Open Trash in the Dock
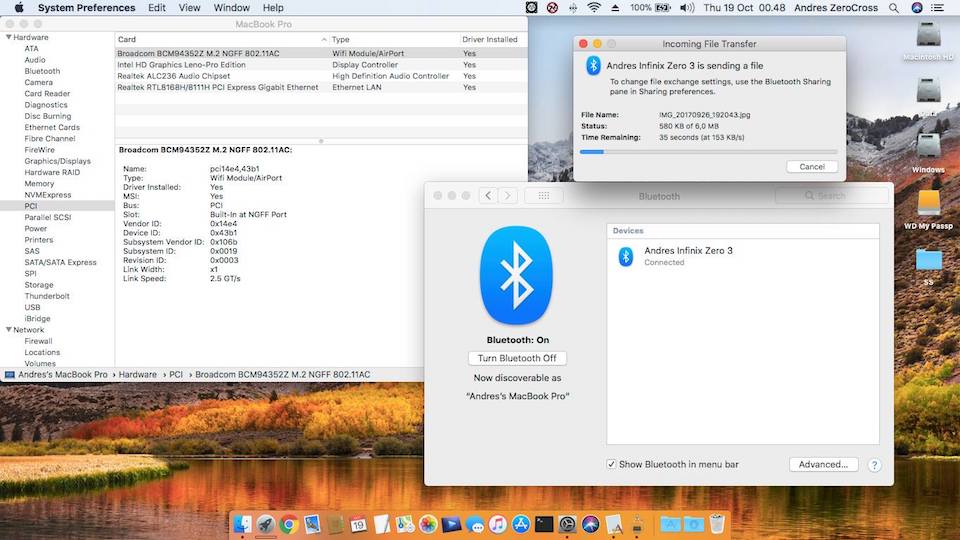 (x=717, y=524)
